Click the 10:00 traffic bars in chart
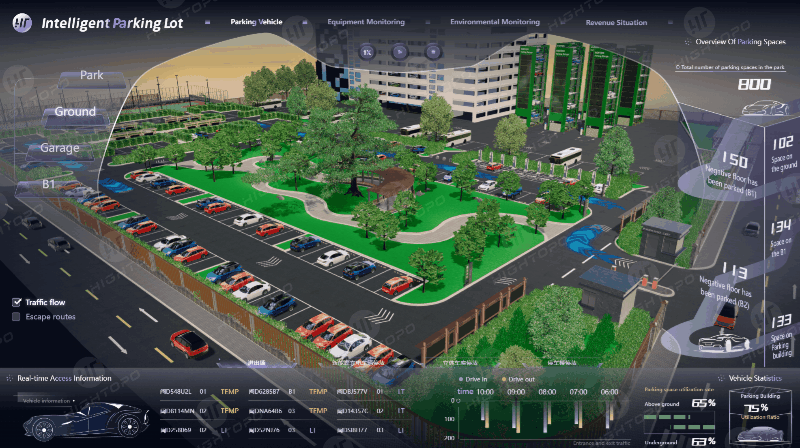800x448 pixels. click(485, 414)
